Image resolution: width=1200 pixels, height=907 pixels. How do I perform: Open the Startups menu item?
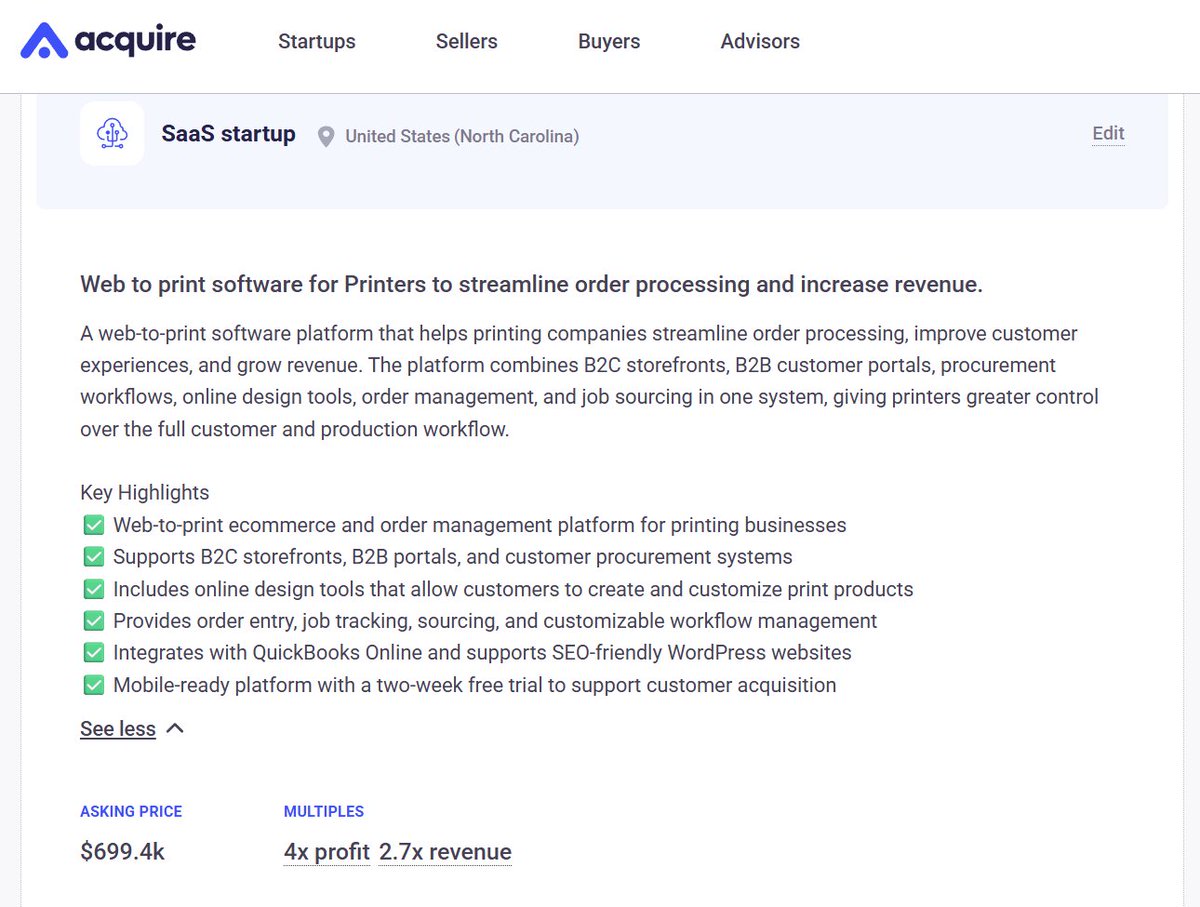pos(317,41)
